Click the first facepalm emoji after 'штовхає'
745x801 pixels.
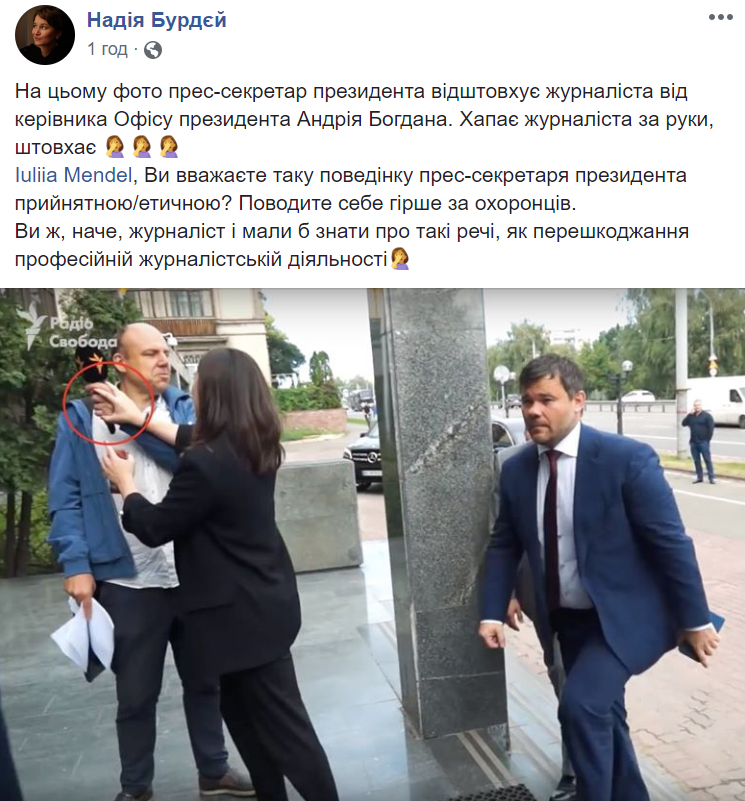[x=115, y=147]
